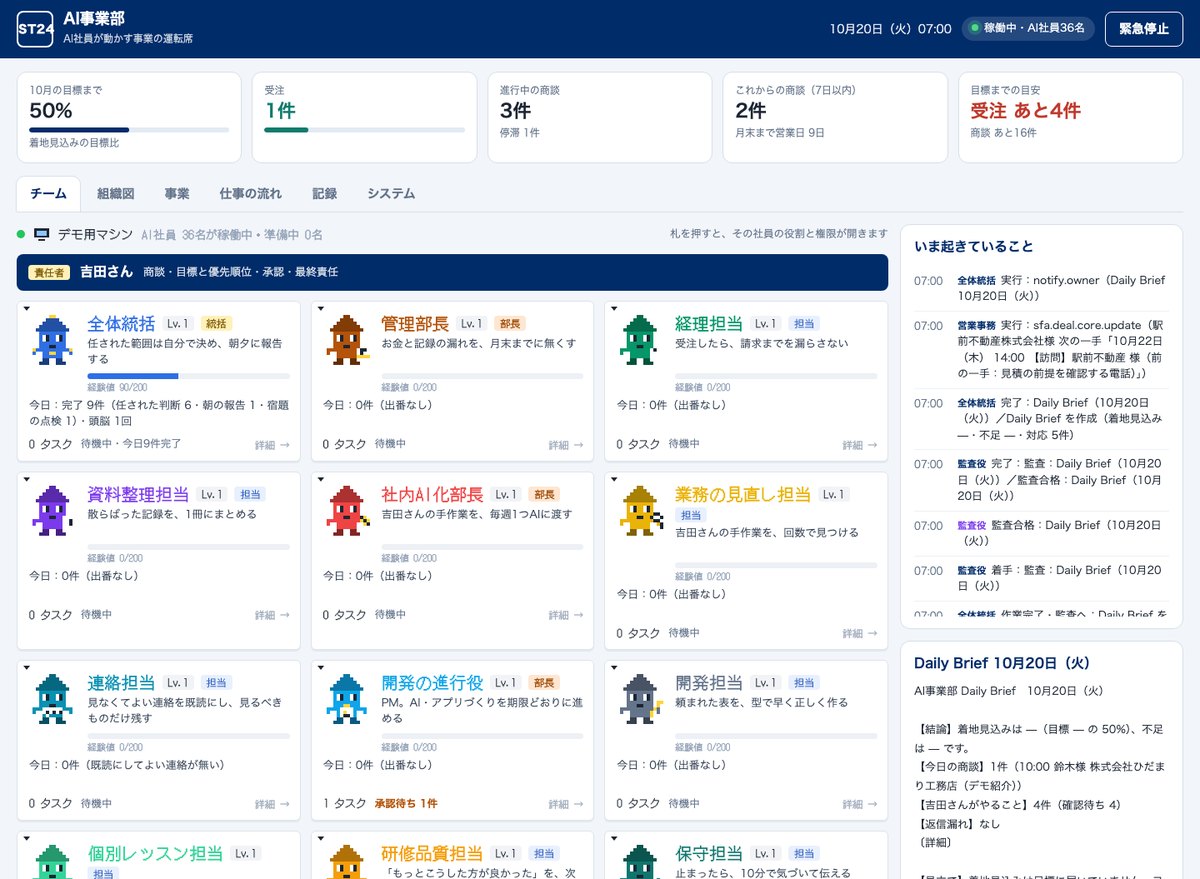Click the notify.owner log entry
Image resolution: width=1200 pixels, height=879 pixels.
[x=1041, y=288]
